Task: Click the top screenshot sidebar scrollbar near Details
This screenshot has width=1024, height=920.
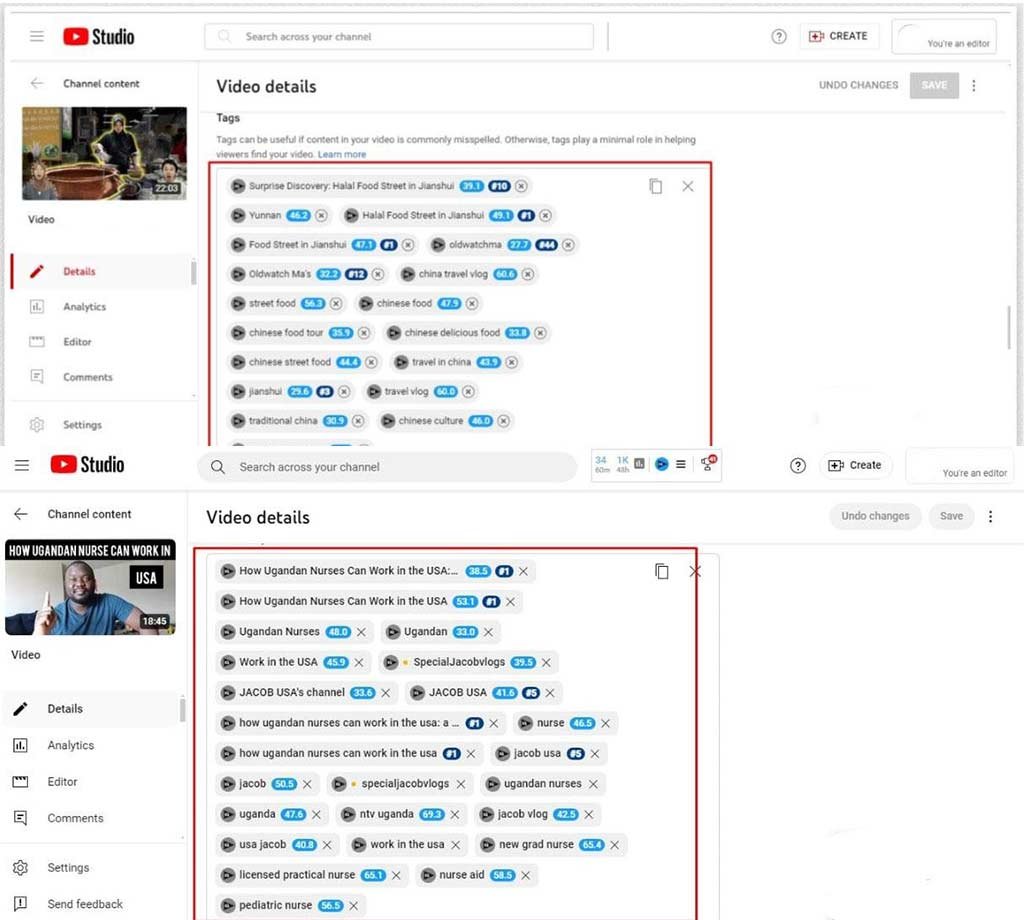Action: coord(193,272)
